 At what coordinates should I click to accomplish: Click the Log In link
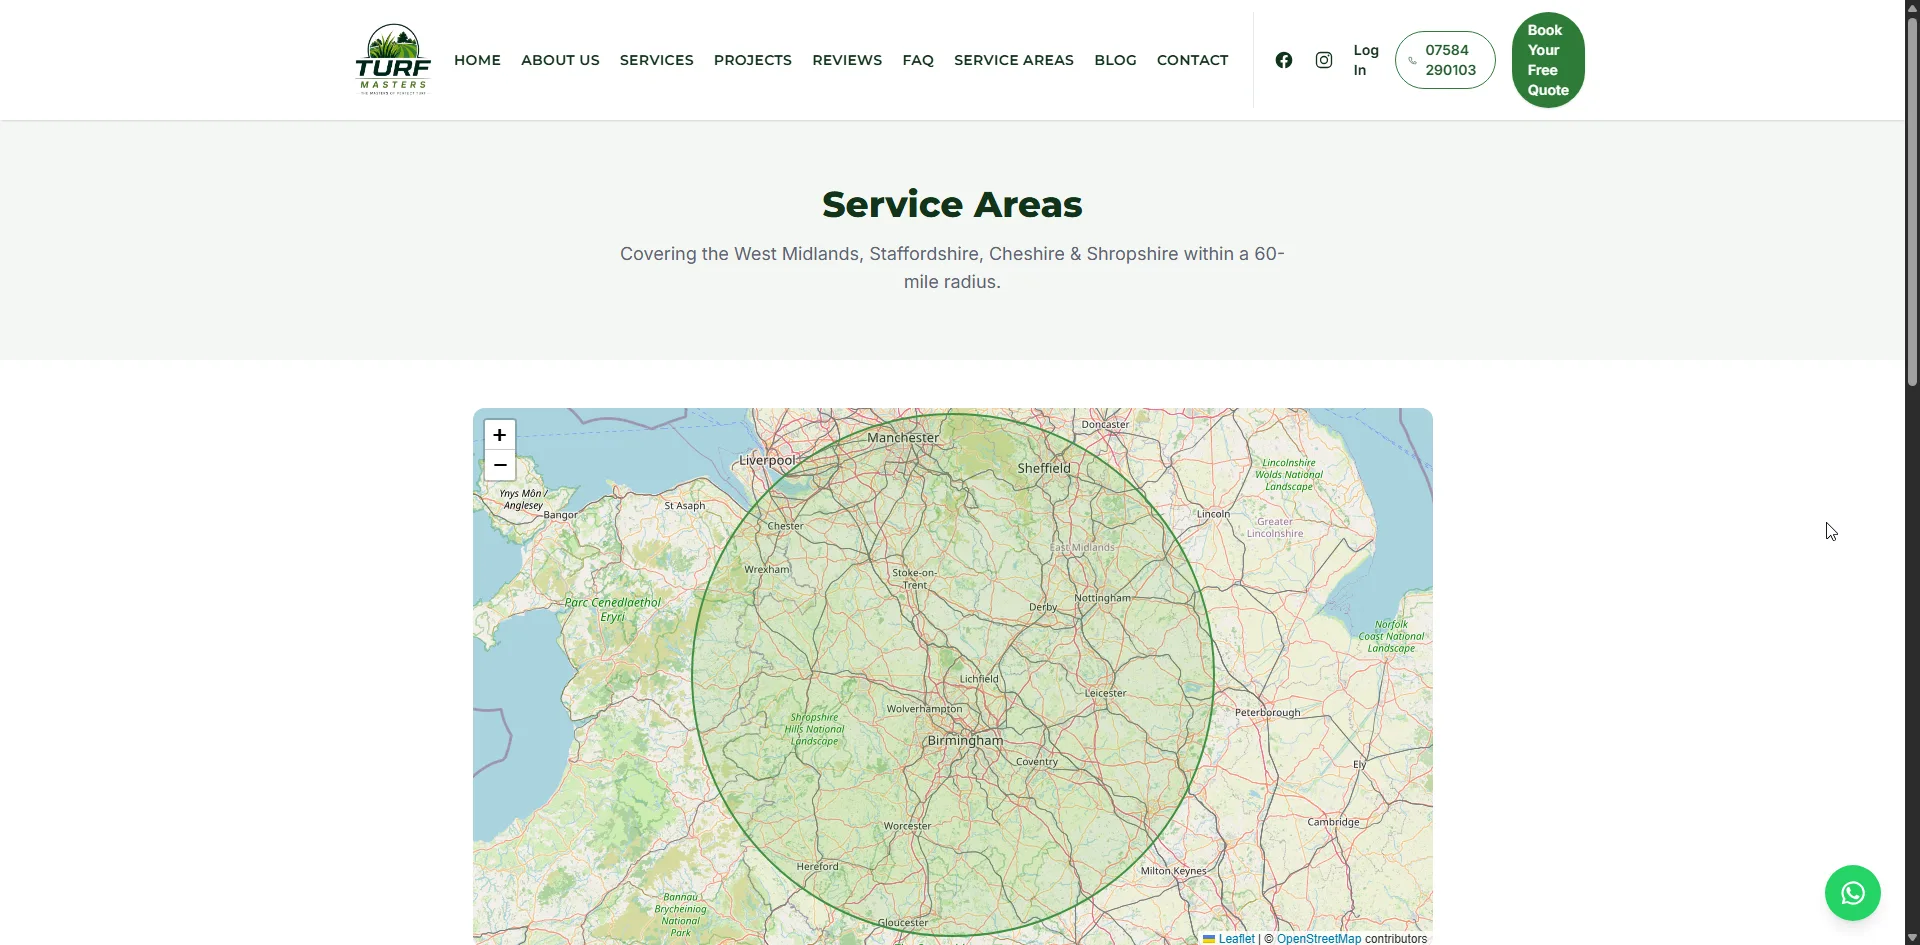1366,60
